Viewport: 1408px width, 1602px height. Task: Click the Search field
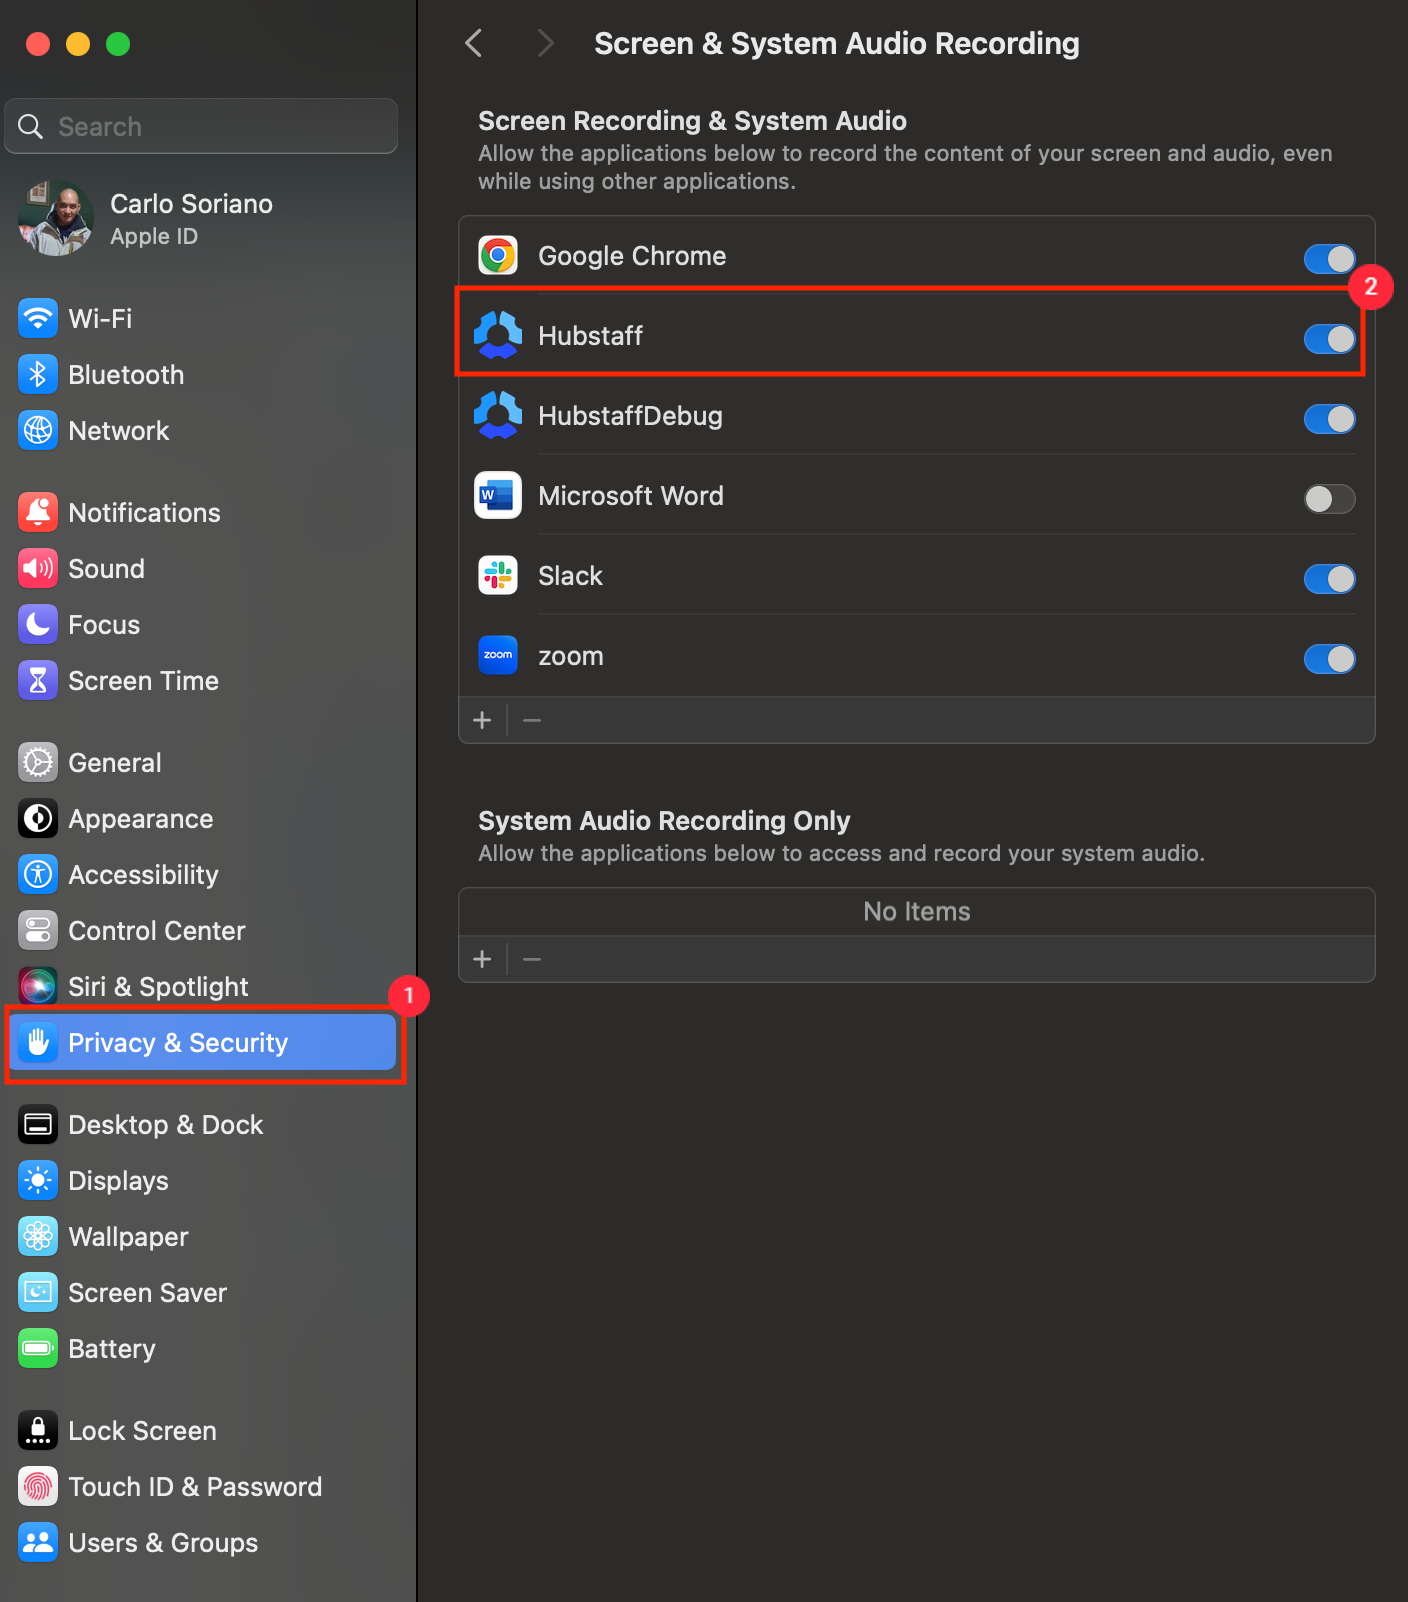coord(201,126)
